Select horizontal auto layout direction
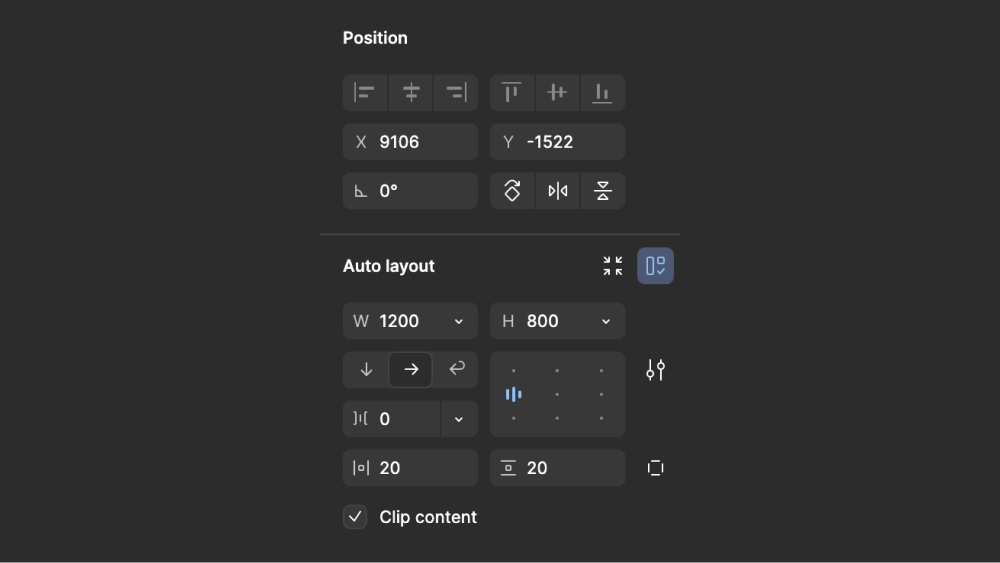The height and width of the screenshot is (563, 1000). point(411,370)
